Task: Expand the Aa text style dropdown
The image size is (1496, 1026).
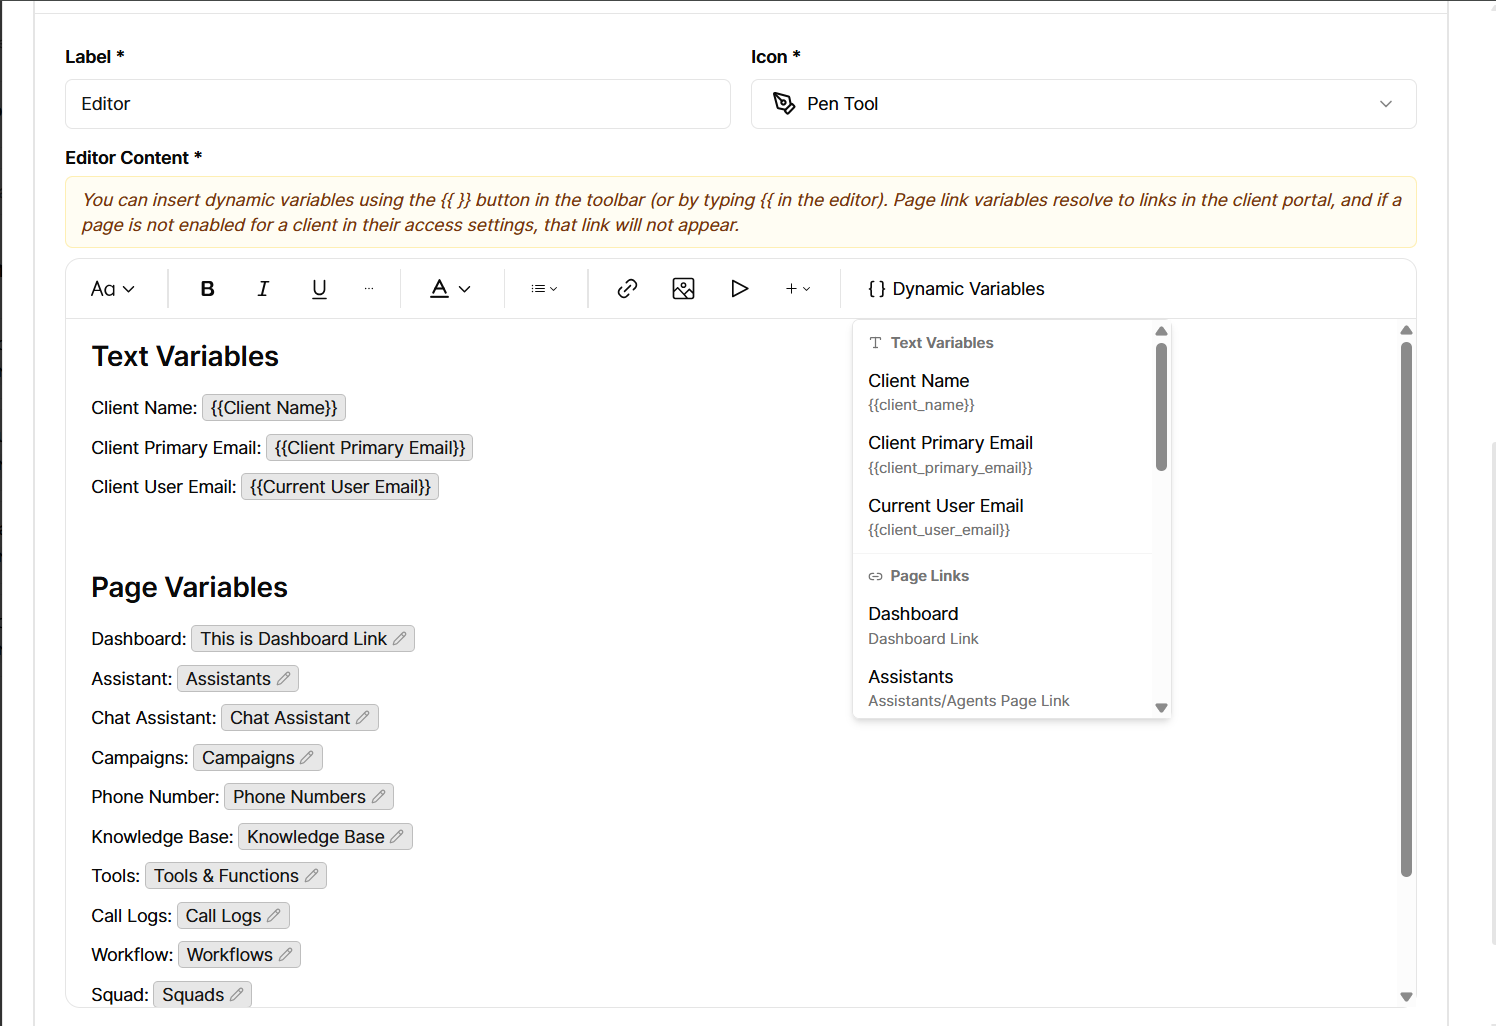Action: tap(112, 289)
